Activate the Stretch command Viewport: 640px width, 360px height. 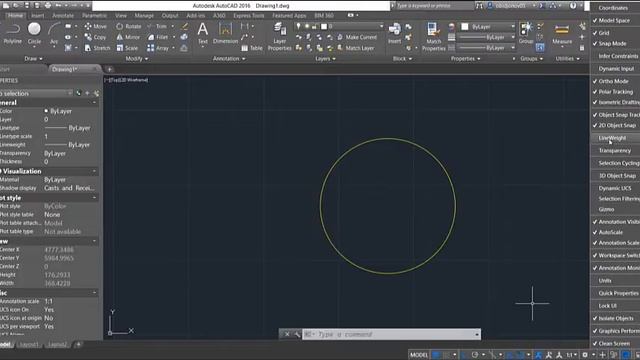click(x=97, y=48)
